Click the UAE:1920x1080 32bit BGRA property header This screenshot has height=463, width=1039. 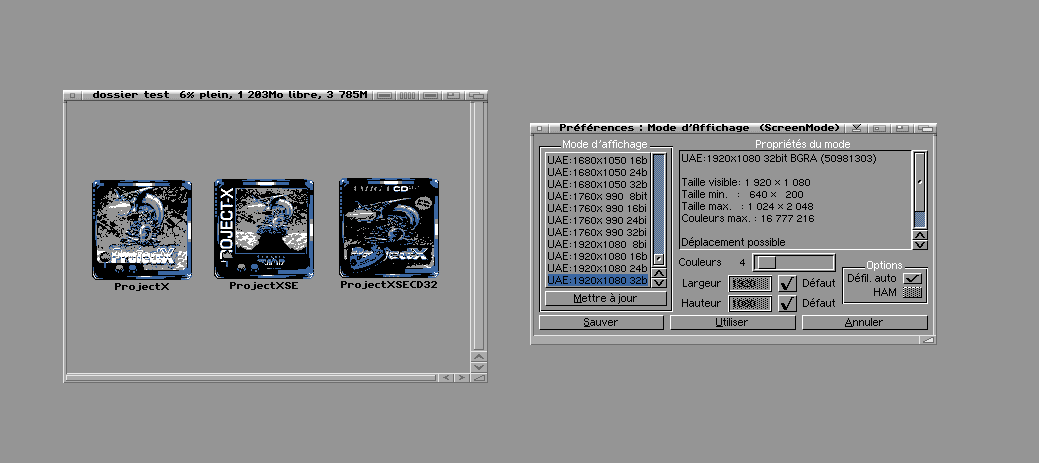click(779, 159)
